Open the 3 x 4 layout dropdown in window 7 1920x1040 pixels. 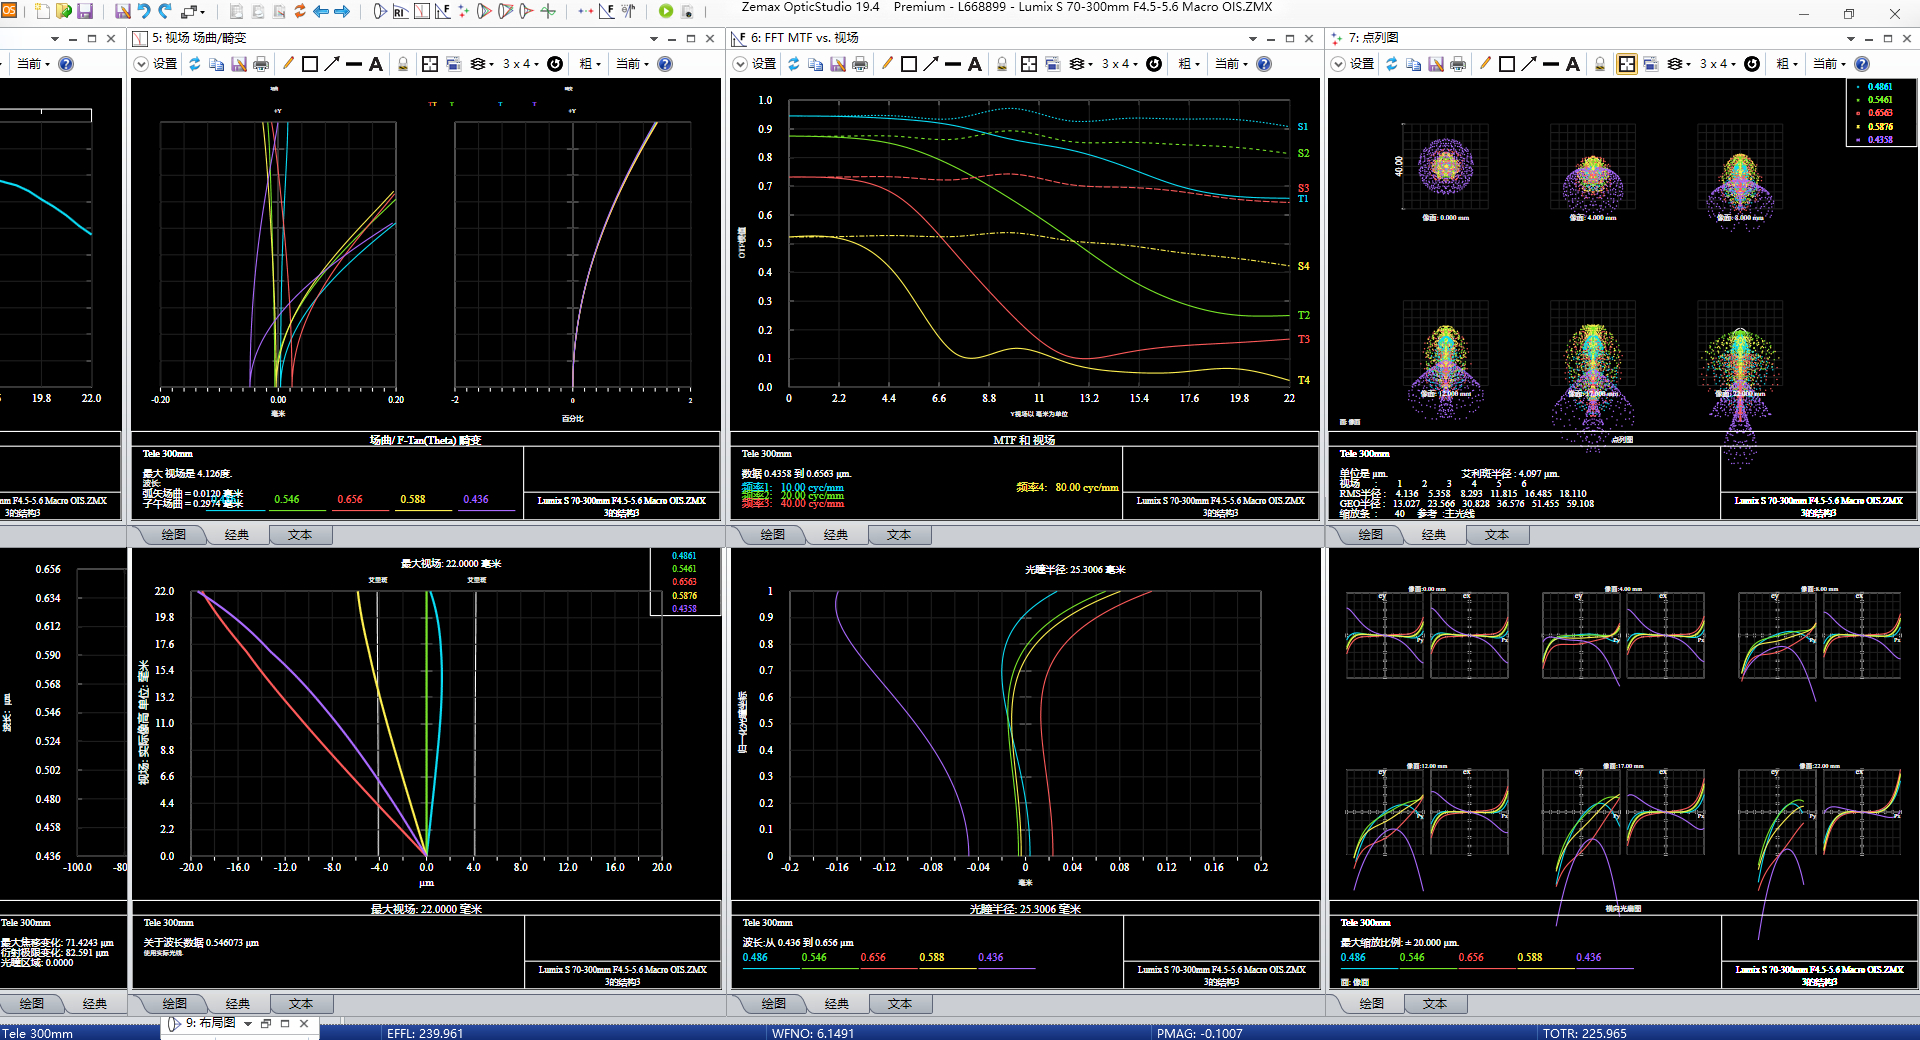pyautogui.click(x=1717, y=64)
